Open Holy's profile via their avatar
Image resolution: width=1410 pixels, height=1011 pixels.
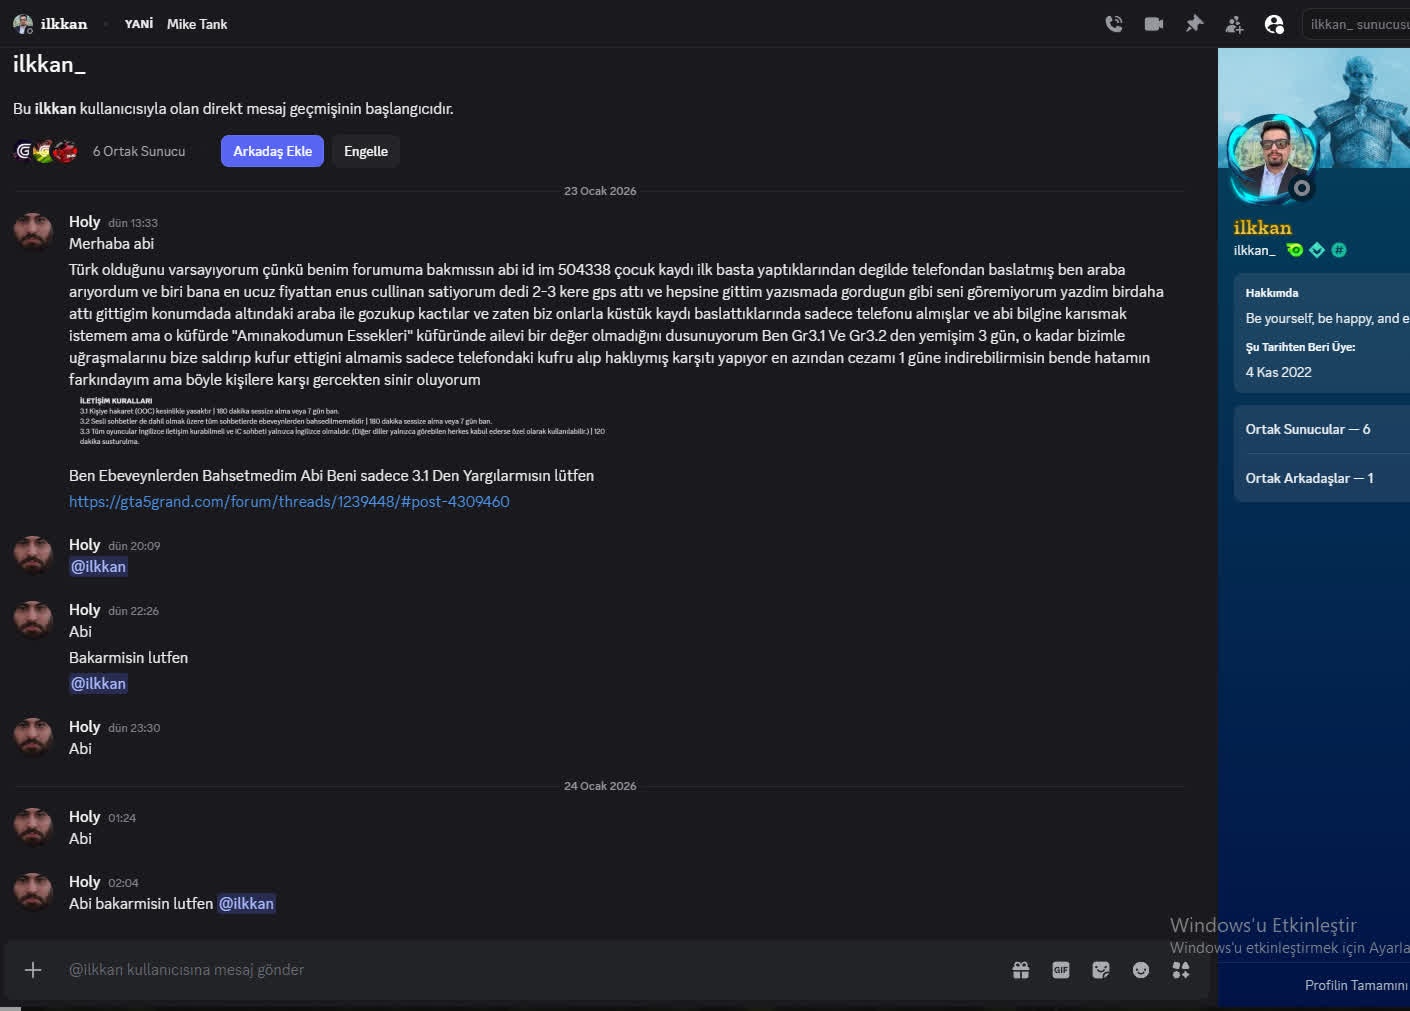[32, 230]
